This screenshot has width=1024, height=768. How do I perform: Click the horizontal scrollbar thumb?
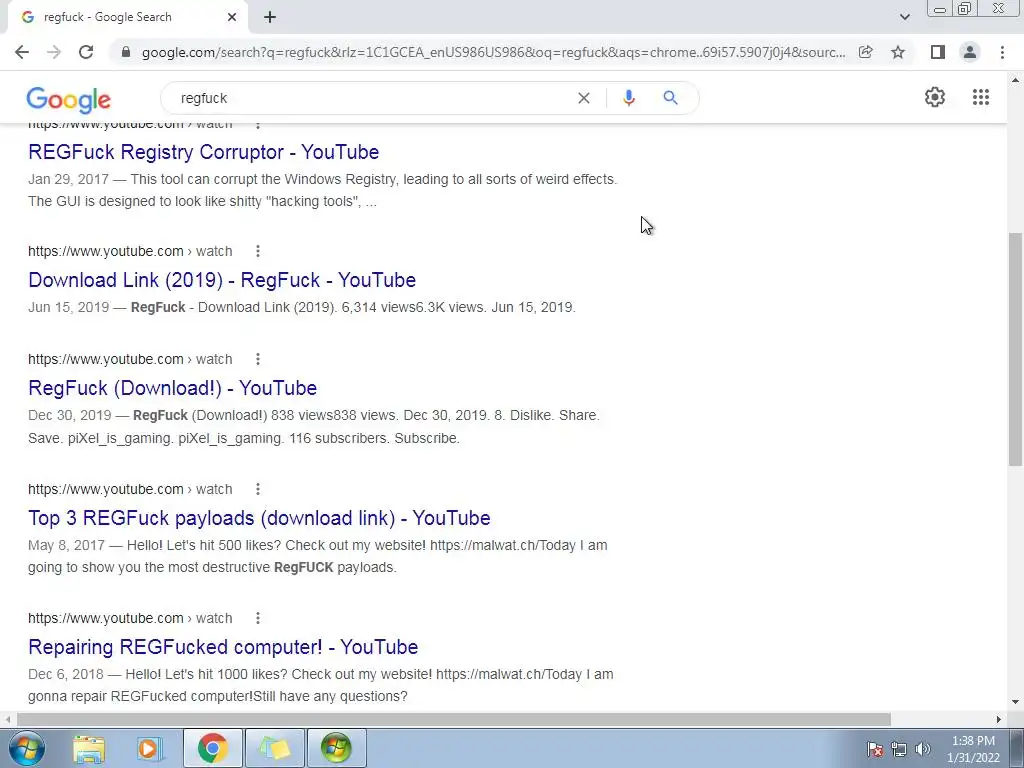454,719
